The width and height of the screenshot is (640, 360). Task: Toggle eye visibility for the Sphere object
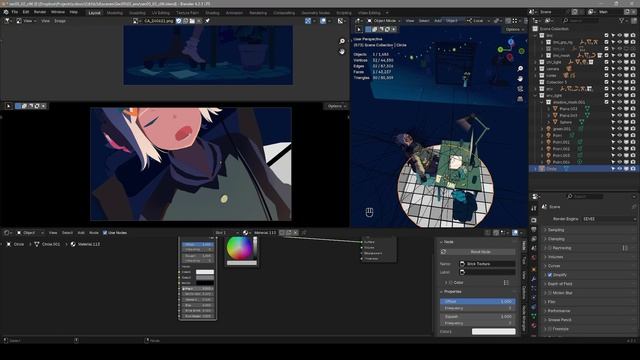coord(620,122)
